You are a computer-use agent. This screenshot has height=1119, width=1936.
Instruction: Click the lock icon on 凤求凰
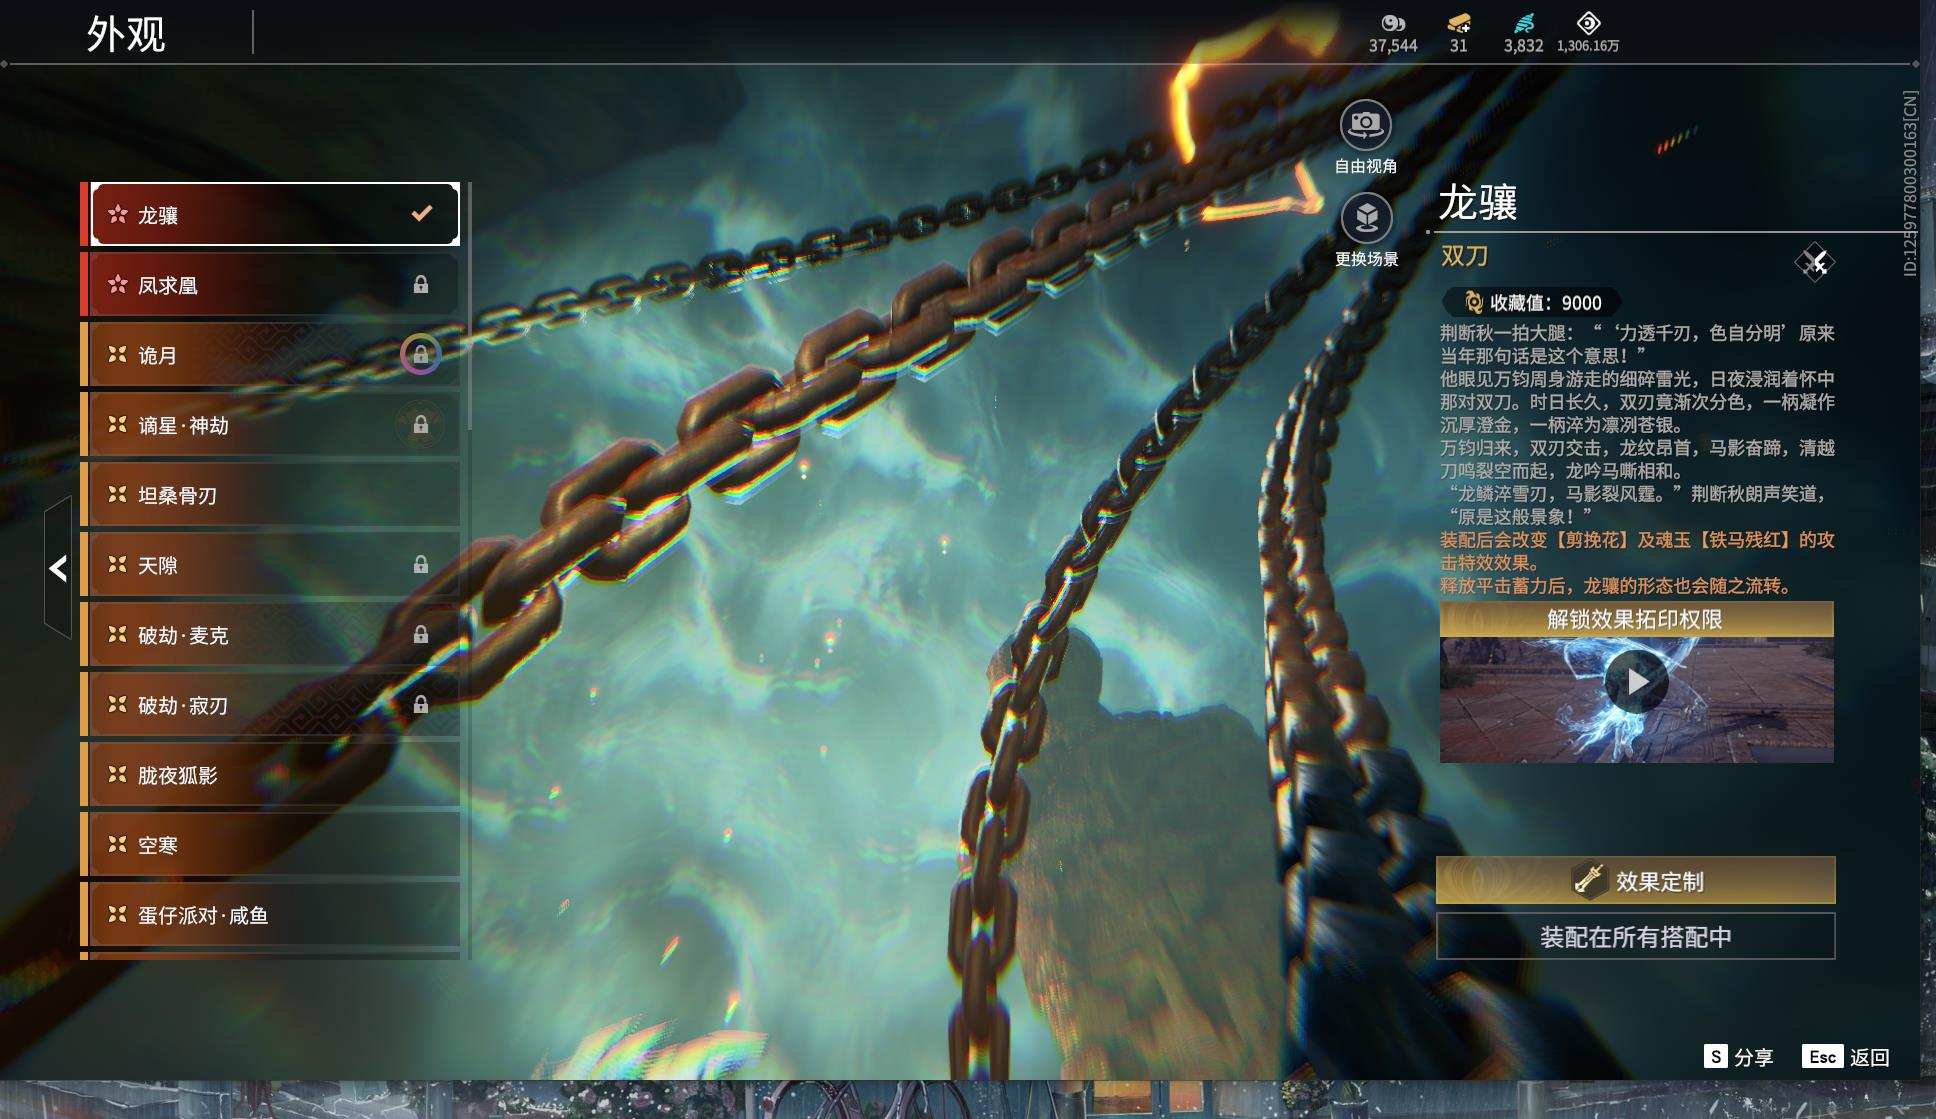click(421, 285)
